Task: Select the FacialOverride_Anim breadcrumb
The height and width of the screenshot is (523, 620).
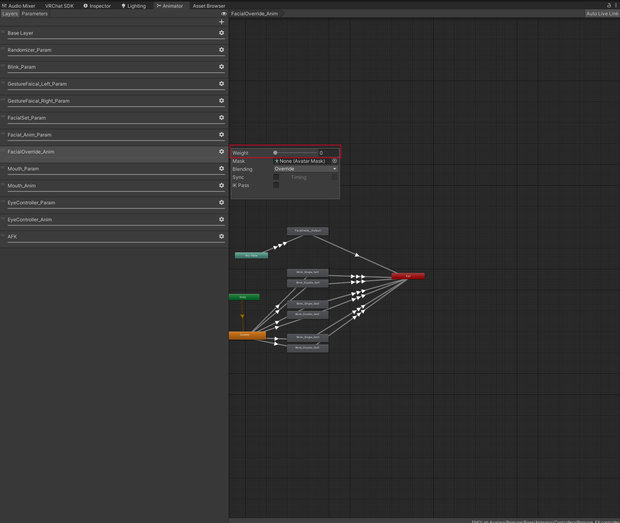Action: (255, 13)
